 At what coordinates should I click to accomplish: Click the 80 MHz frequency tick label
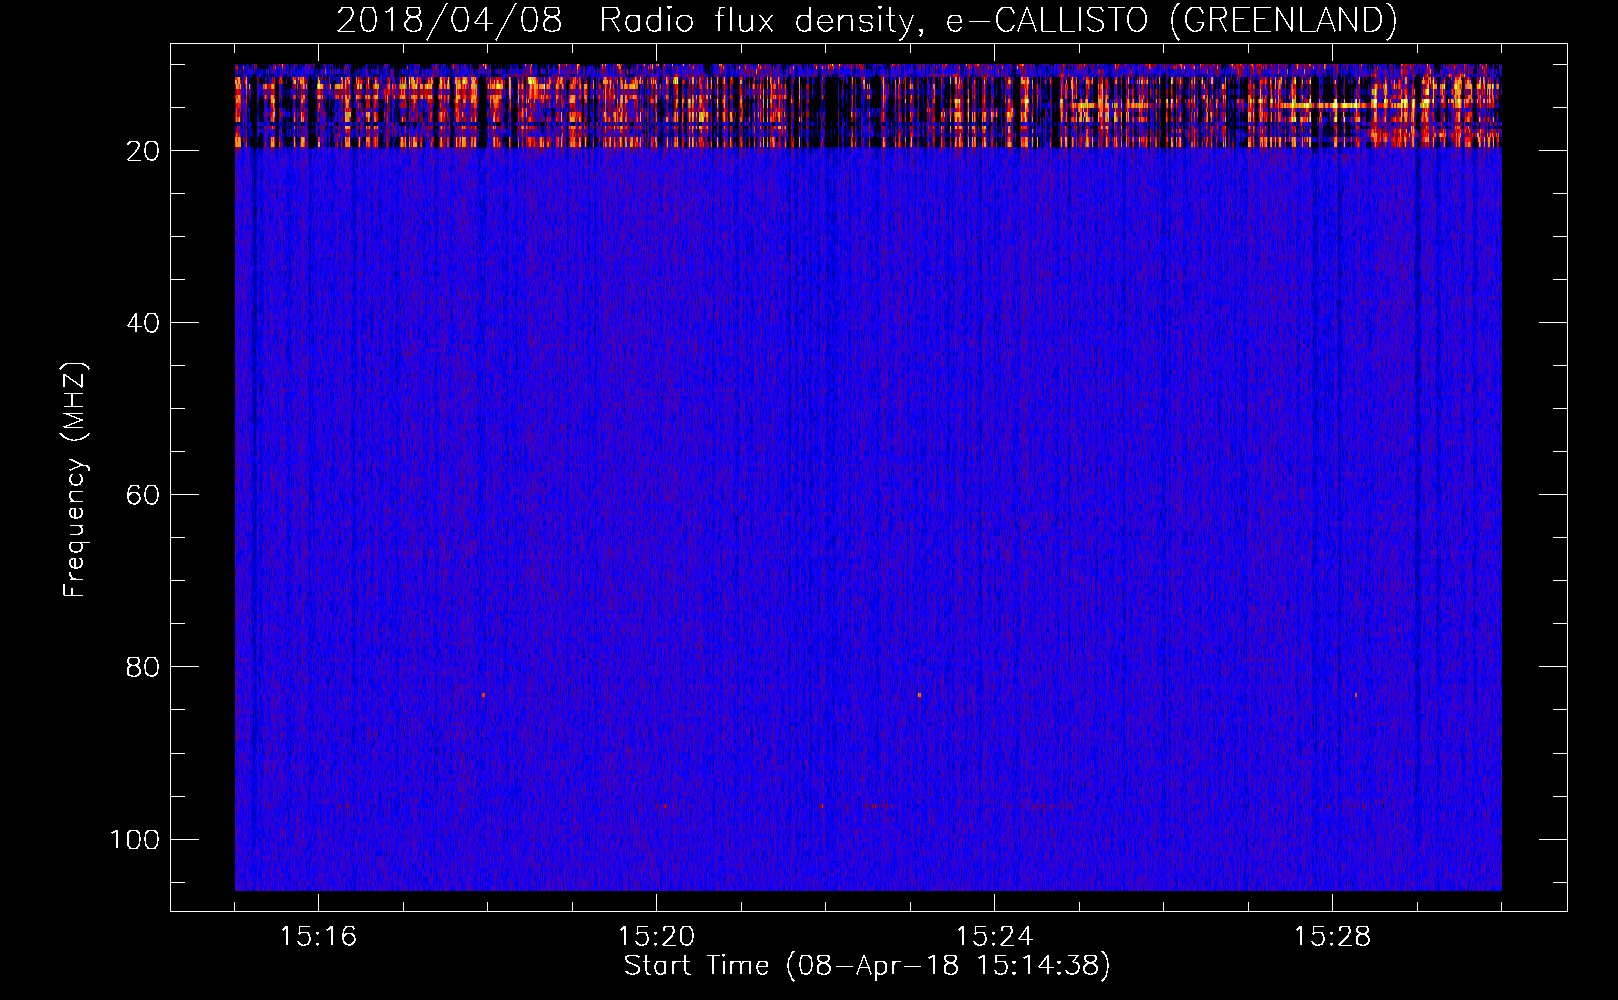(144, 667)
